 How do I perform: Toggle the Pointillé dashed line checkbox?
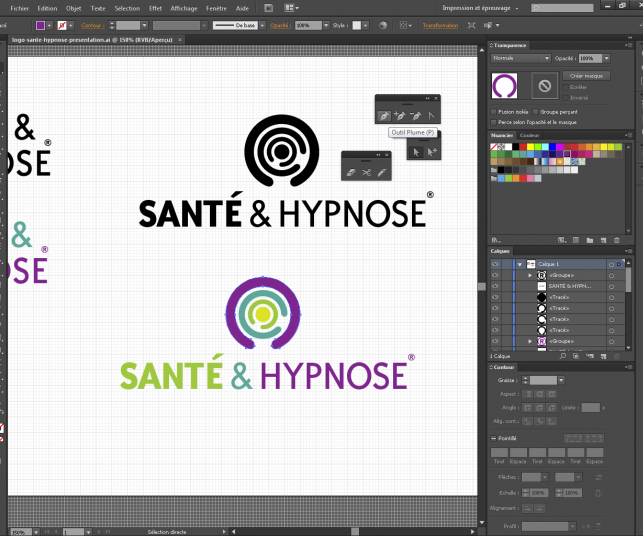pyautogui.click(x=494, y=438)
